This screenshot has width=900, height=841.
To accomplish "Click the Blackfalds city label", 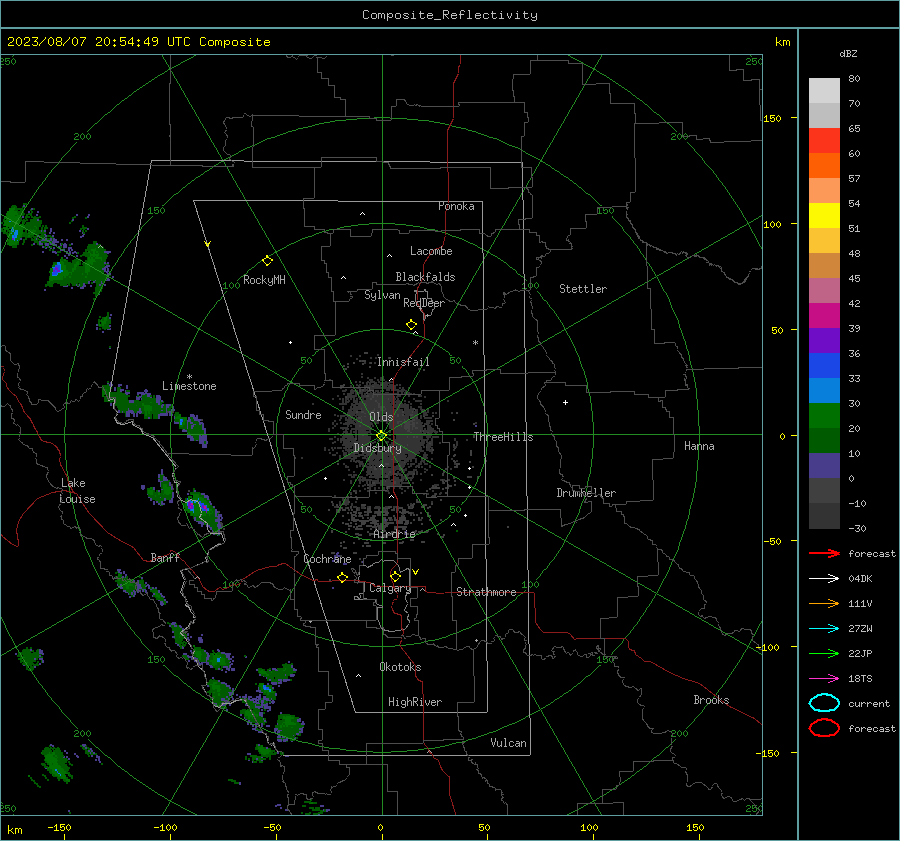I will 425,277.
